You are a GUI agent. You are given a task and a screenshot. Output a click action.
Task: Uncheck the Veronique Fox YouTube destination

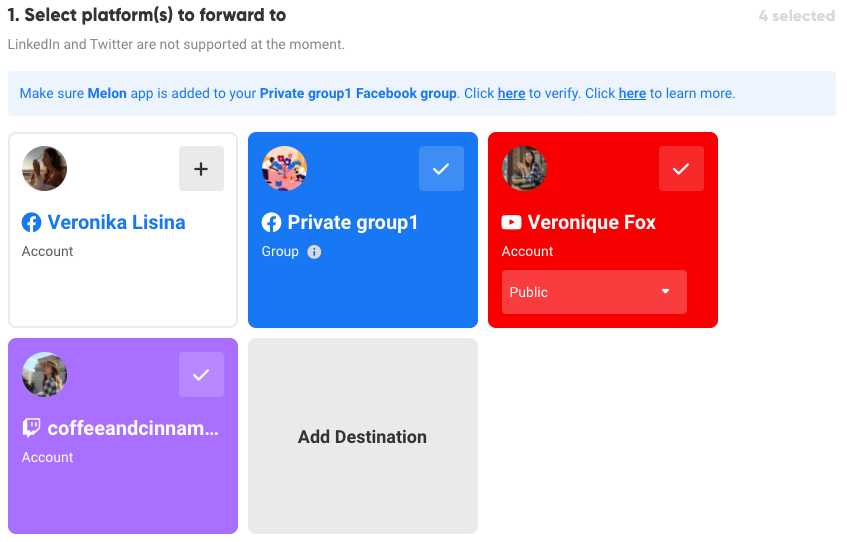click(681, 169)
